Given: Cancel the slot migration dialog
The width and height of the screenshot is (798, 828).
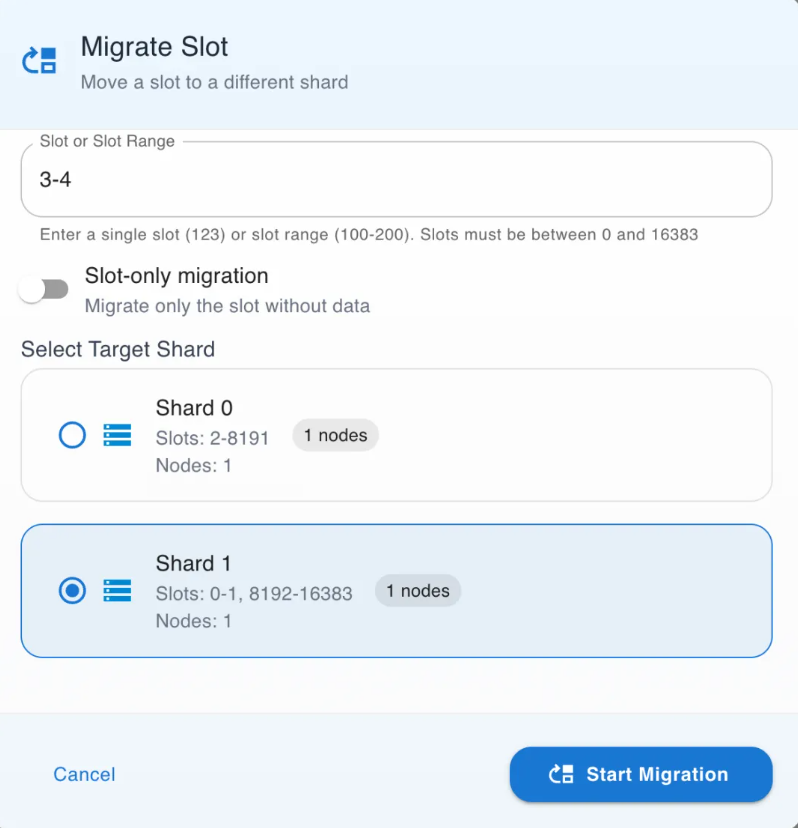Looking at the screenshot, I should tap(84, 774).
